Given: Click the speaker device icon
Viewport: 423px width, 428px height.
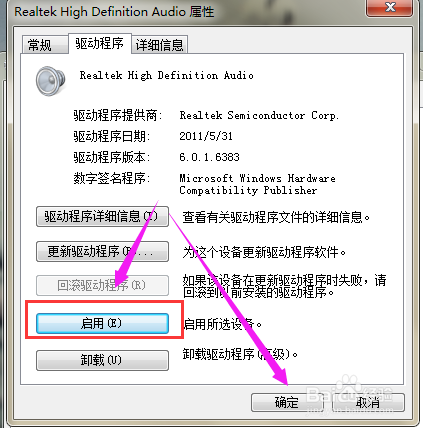Looking at the screenshot, I should 50,81.
